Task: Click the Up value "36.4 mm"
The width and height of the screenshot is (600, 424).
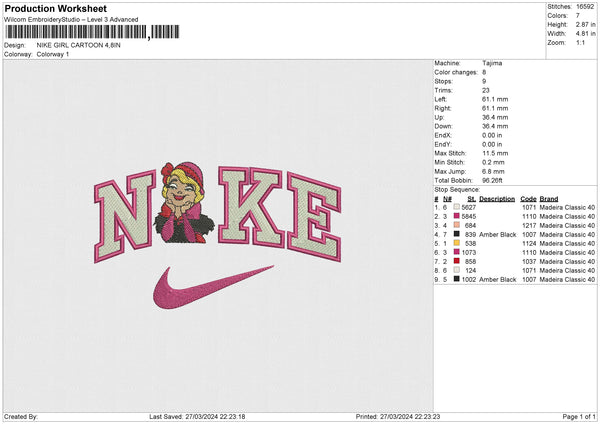Action: [495, 117]
